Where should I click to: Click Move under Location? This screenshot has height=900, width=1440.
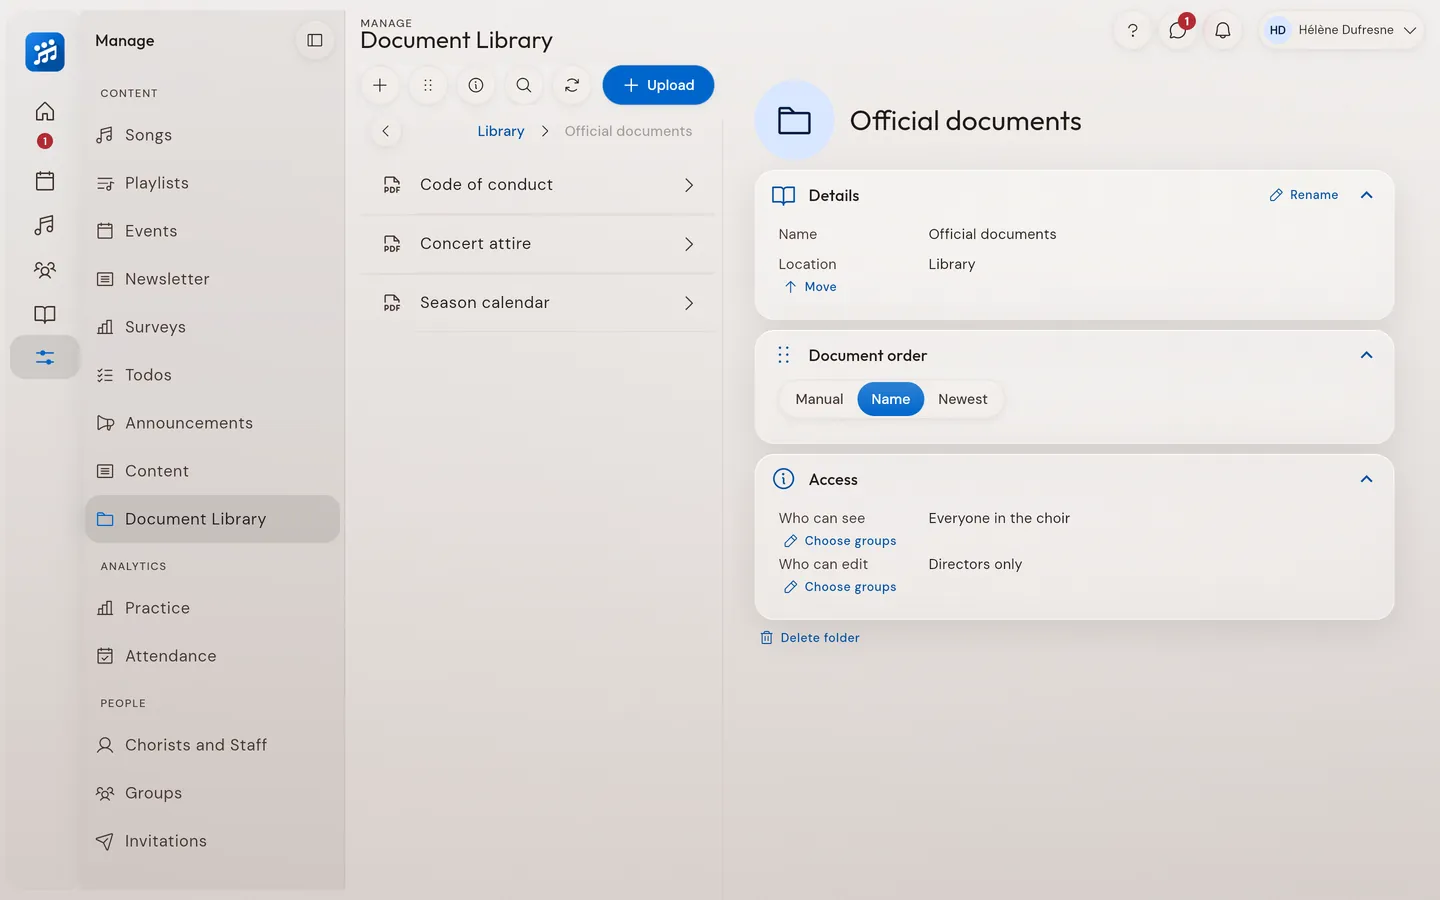coord(811,287)
